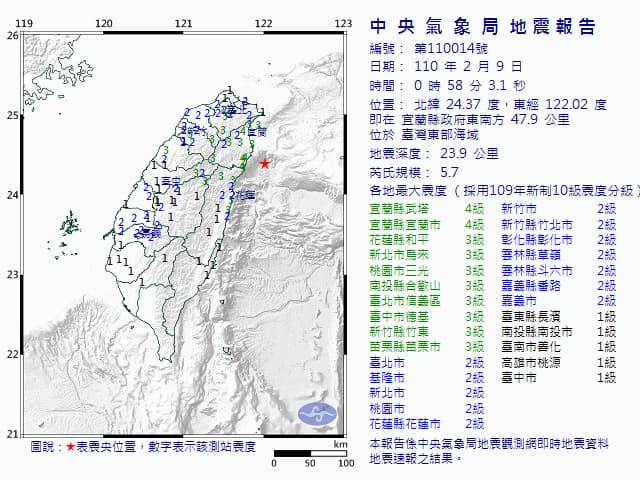Click 花蓮縣花蓮市 2級 row

(x=427, y=424)
